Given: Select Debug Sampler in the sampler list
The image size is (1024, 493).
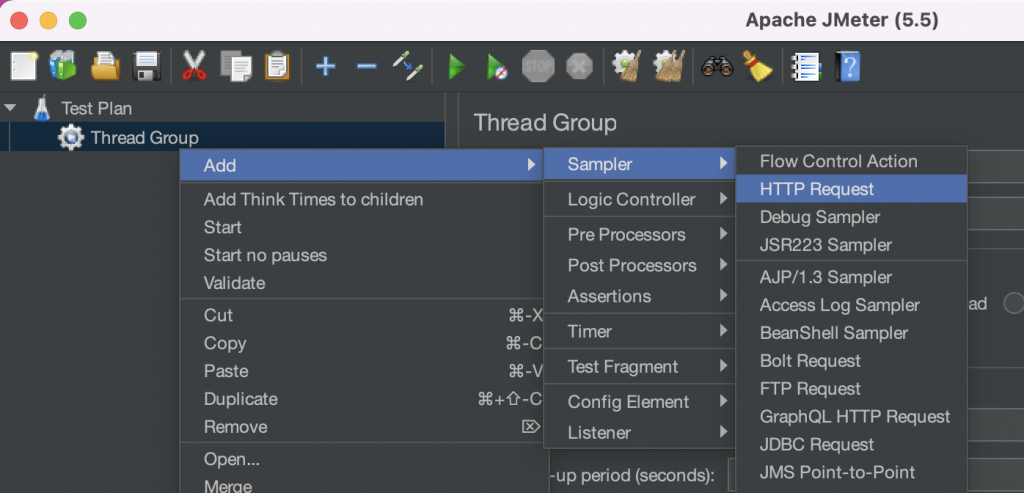Looking at the screenshot, I should click(819, 217).
